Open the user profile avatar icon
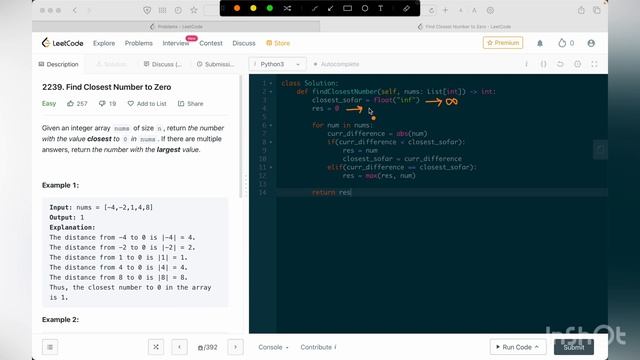This screenshot has height=360, width=640. 591,43
